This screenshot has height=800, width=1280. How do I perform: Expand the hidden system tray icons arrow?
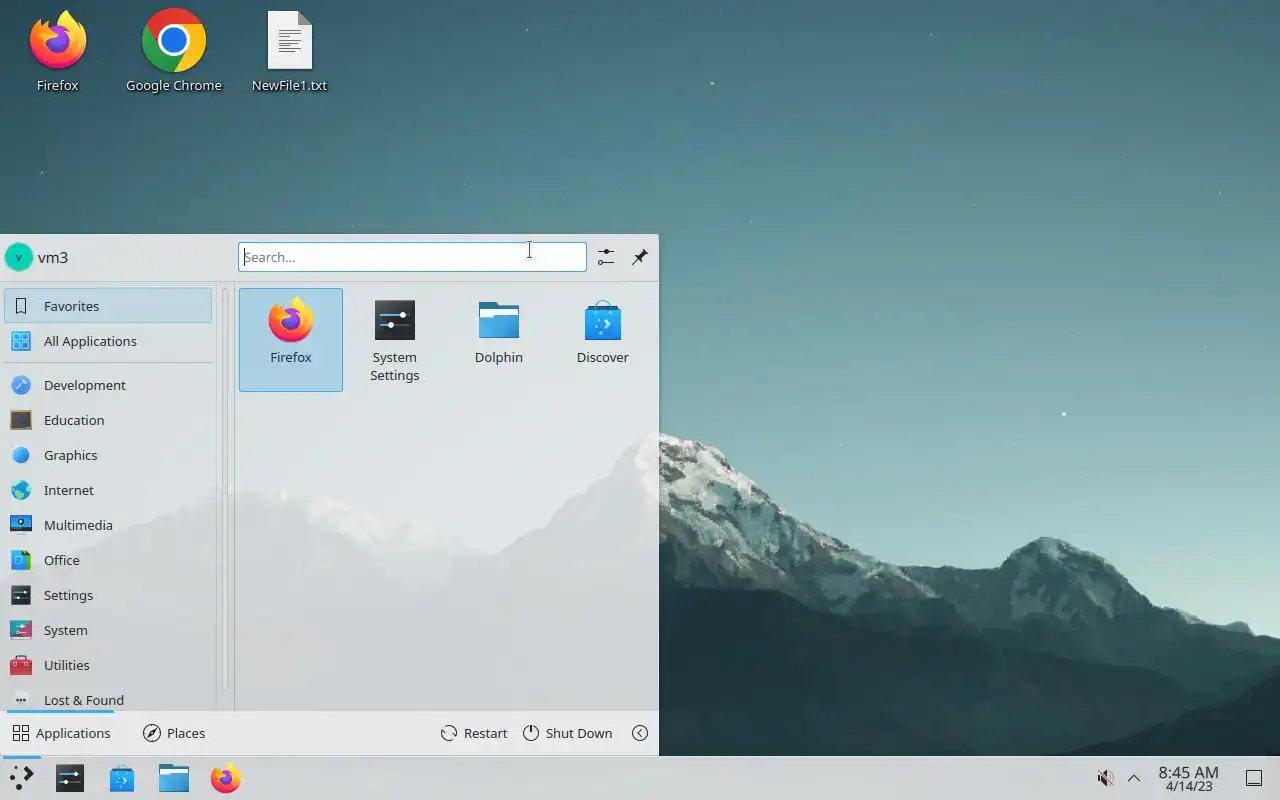click(x=1134, y=778)
